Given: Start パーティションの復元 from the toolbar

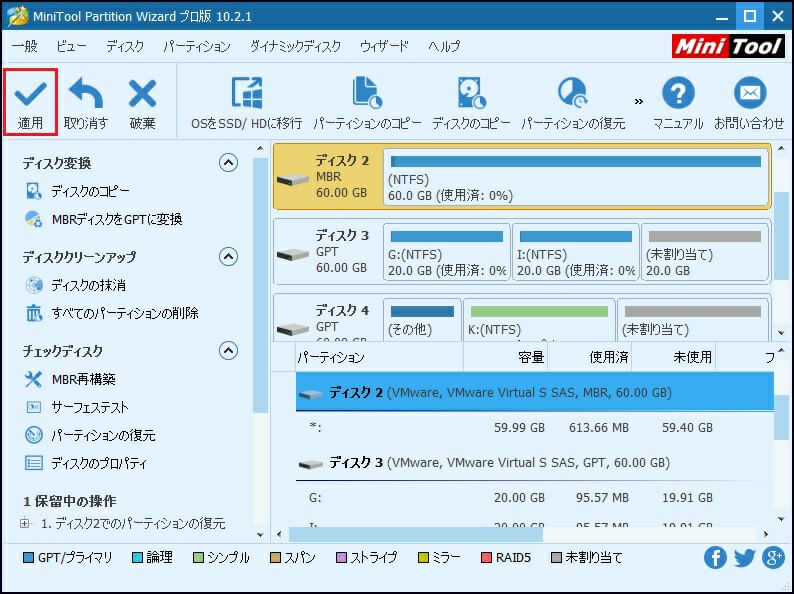Looking at the screenshot, I should click(573, 103).
